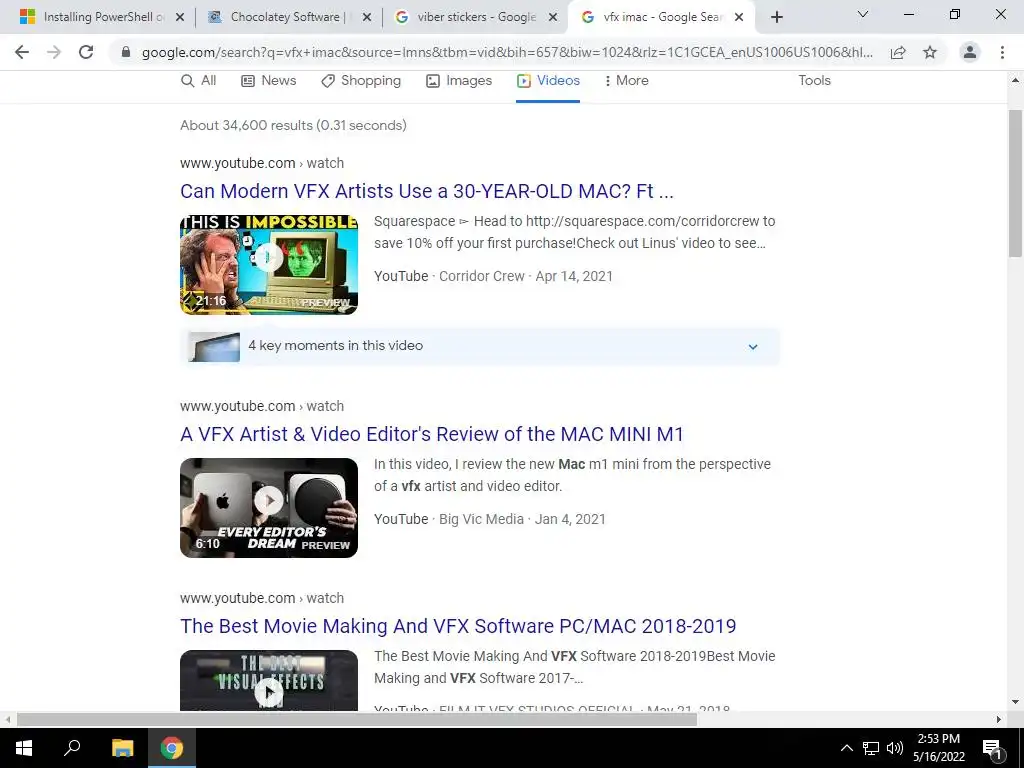The width and height of the screenshot is (1024, 768).
Task: Open Best Movie Making VFX Software link
Action: point(458,626)
